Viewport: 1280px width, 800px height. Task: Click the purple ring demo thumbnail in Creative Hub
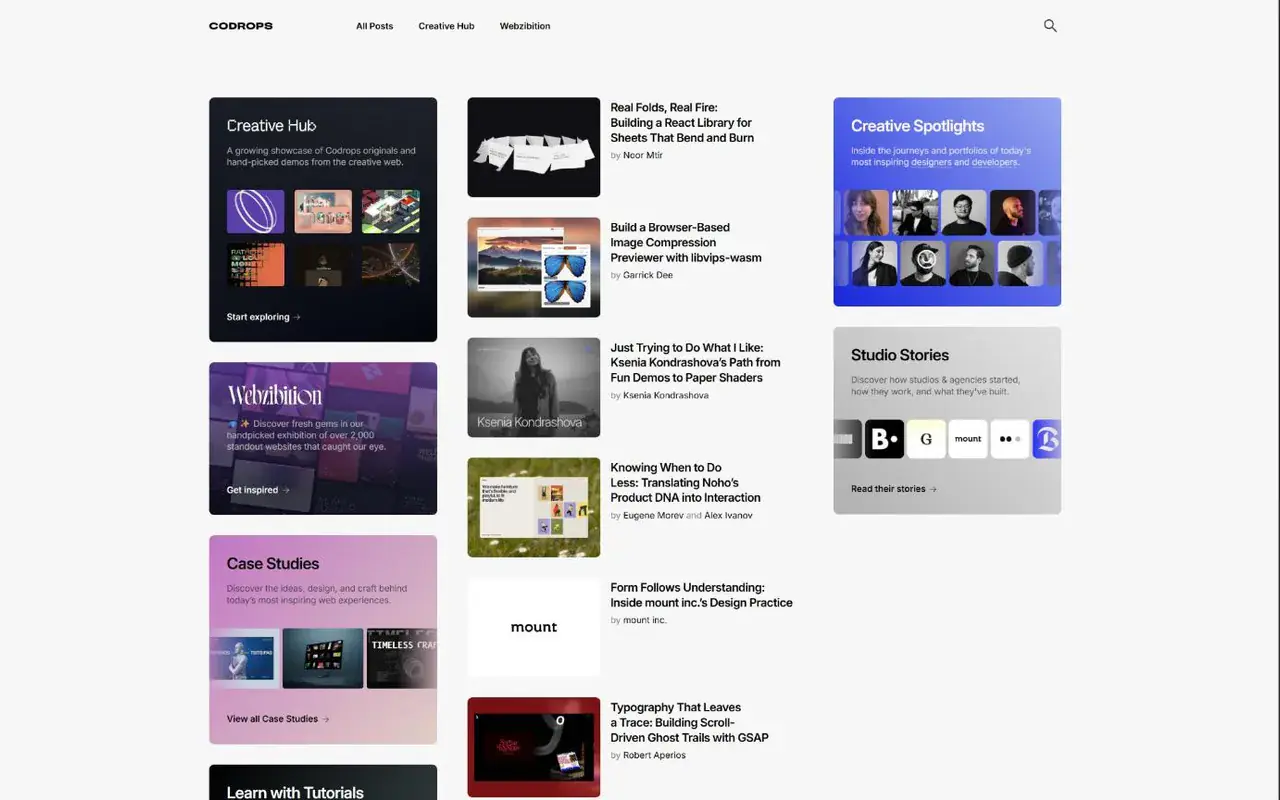pyautogui.click(x=255, y=212)
